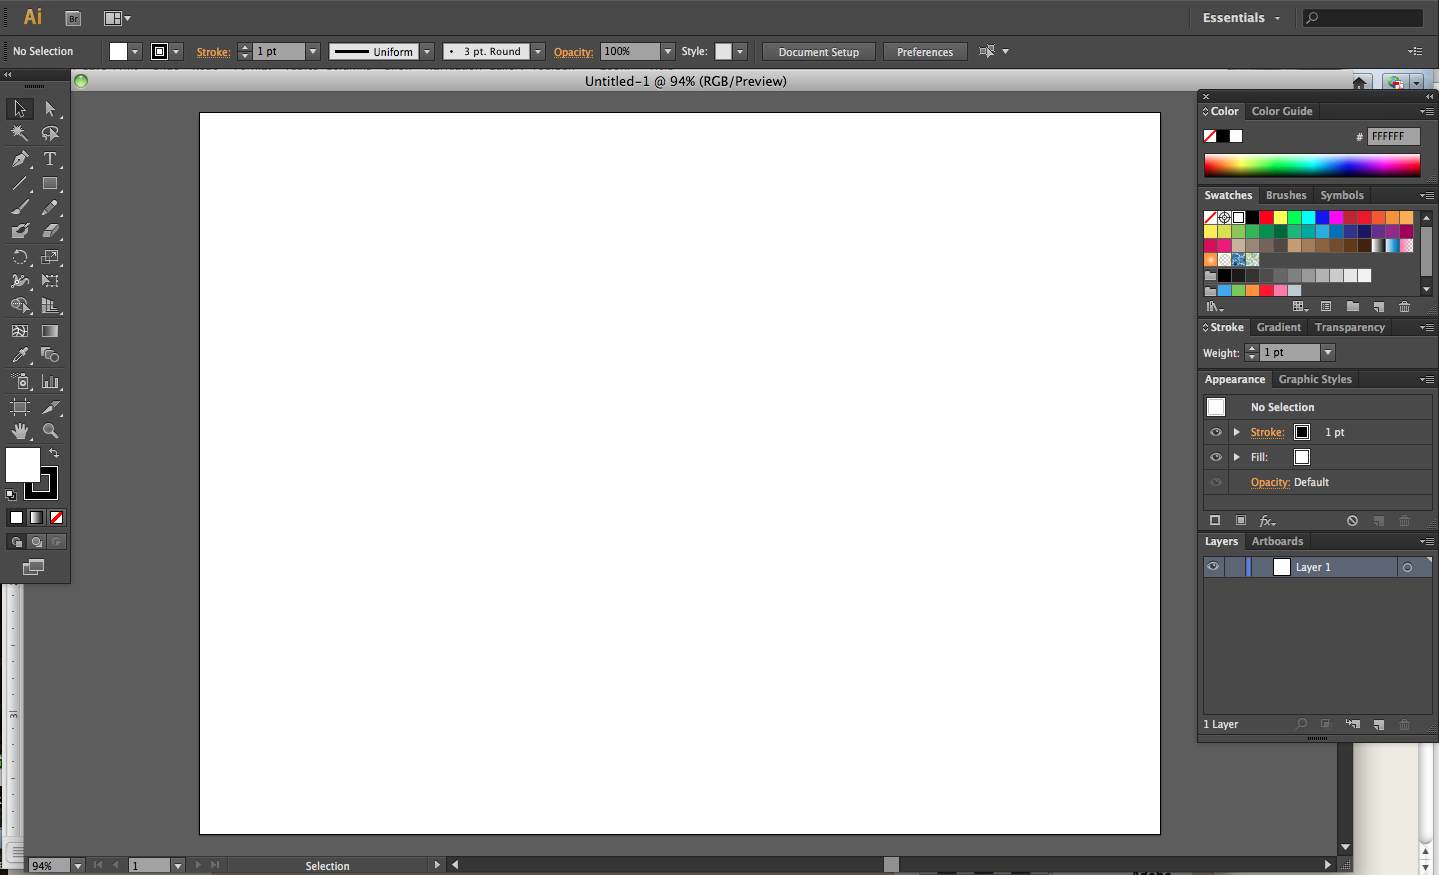
Task: Select a red swatch in the Swatches panel
Action: click(x=1267, y=217)
